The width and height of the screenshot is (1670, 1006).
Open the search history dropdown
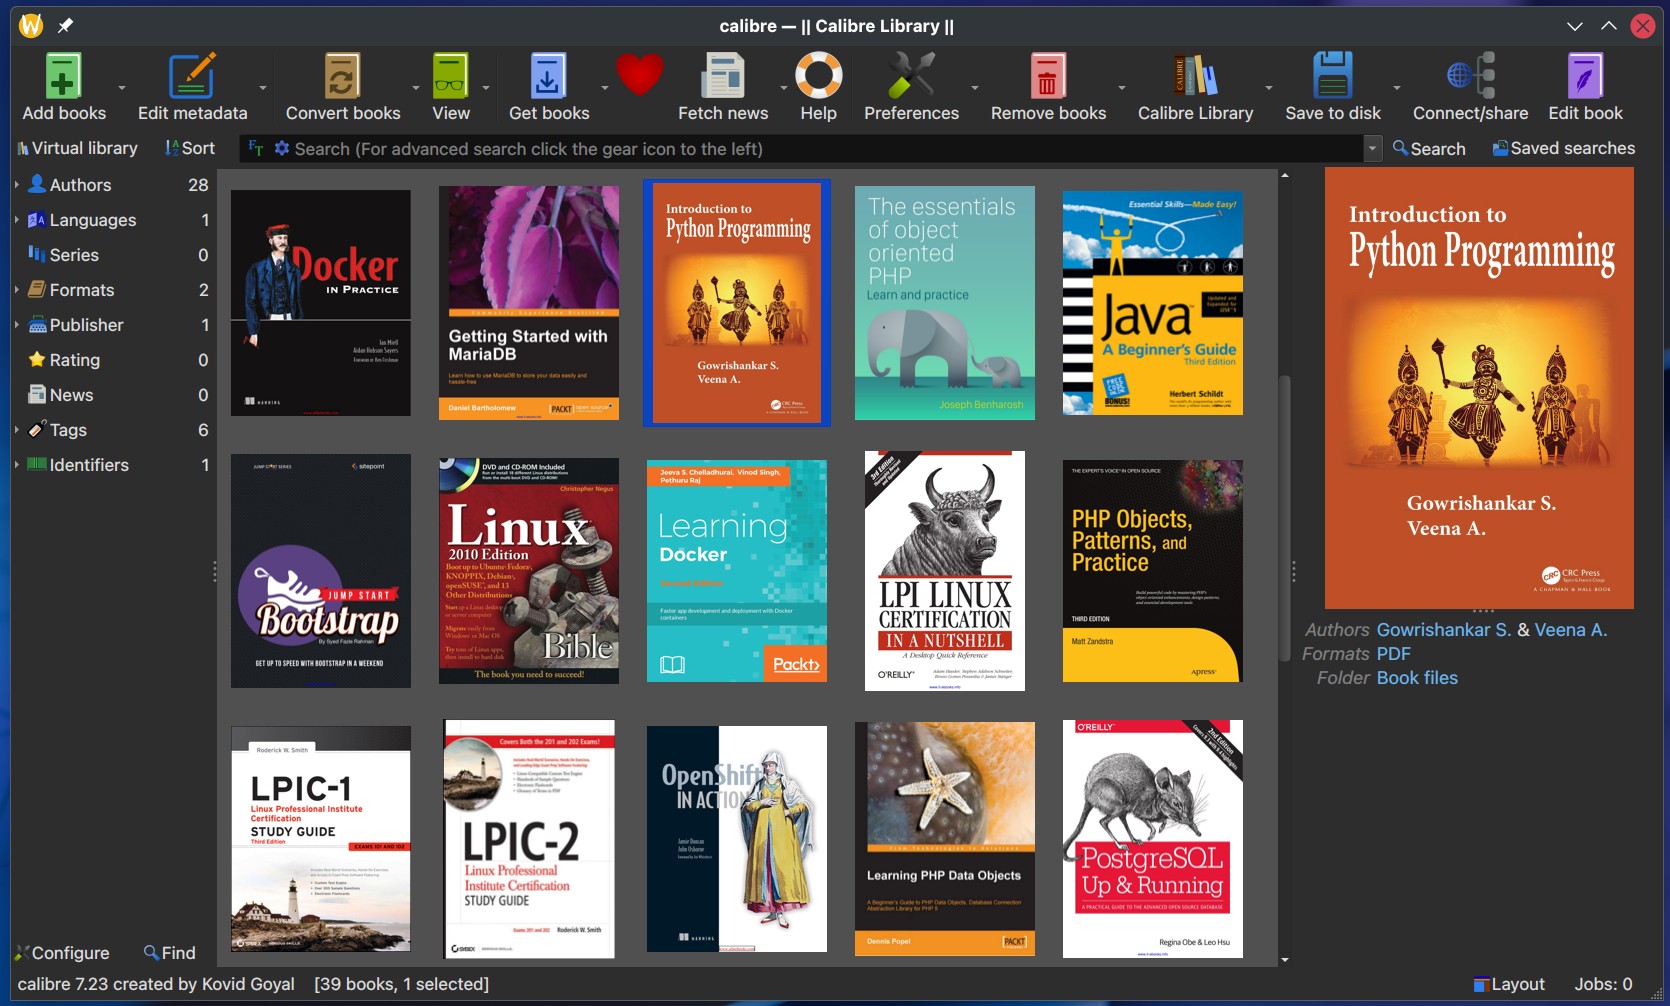[x=1372, y=148]
